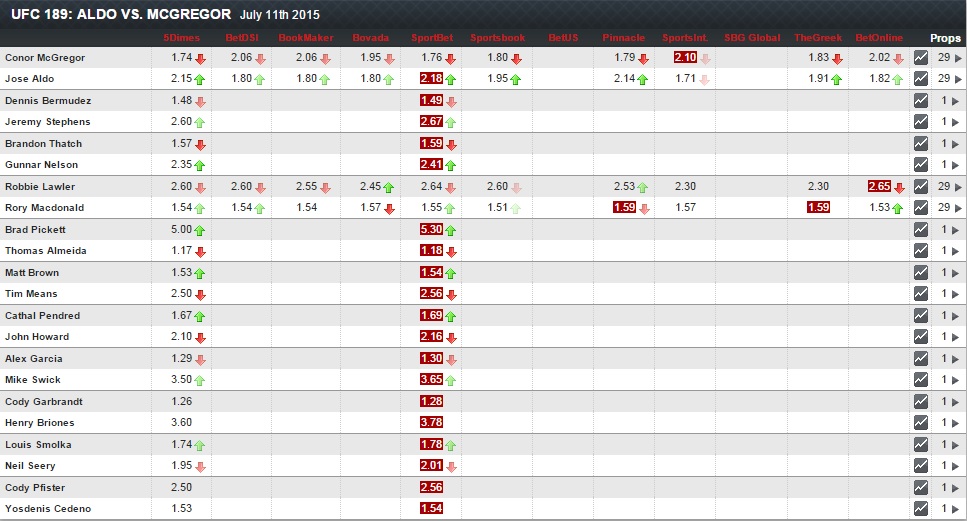This screenshot has width=967, height=521.
Task: Open the odds chart icon for John Howard
Action: click(x=921, y=336)
